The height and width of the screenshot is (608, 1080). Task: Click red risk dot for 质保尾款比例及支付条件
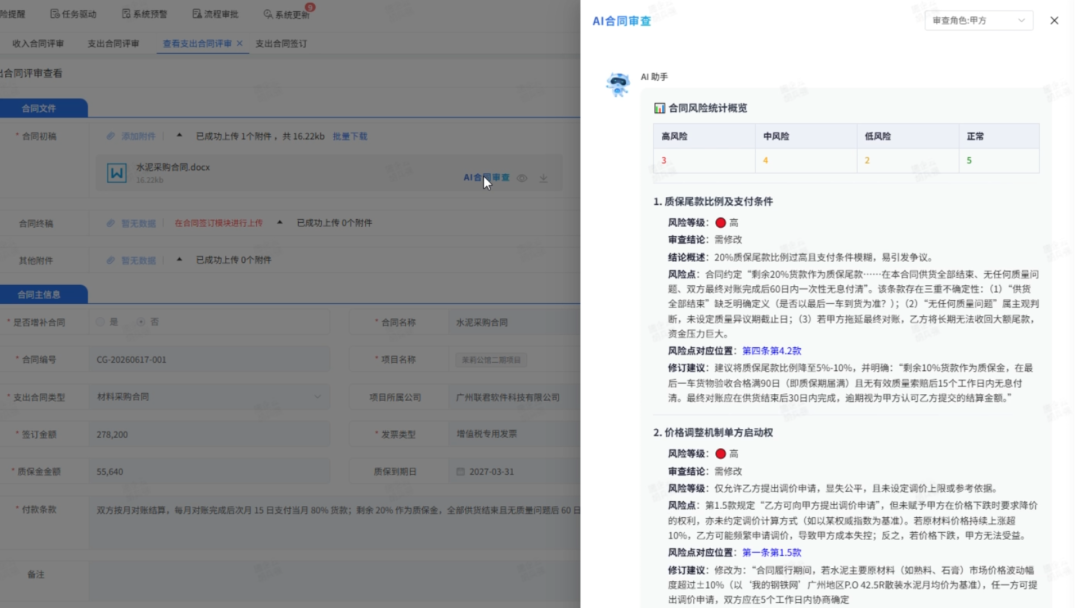pyautogui.click(x=720, y=223)
